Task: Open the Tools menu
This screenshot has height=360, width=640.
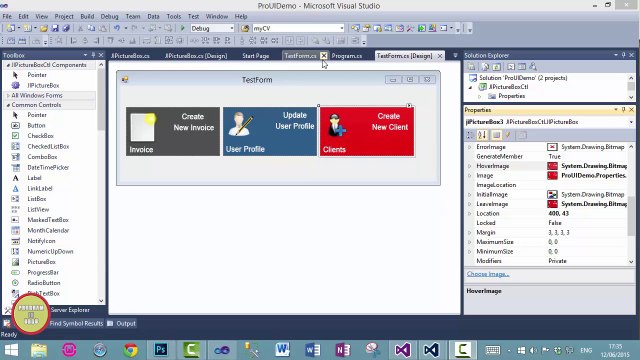Action: 173,16
